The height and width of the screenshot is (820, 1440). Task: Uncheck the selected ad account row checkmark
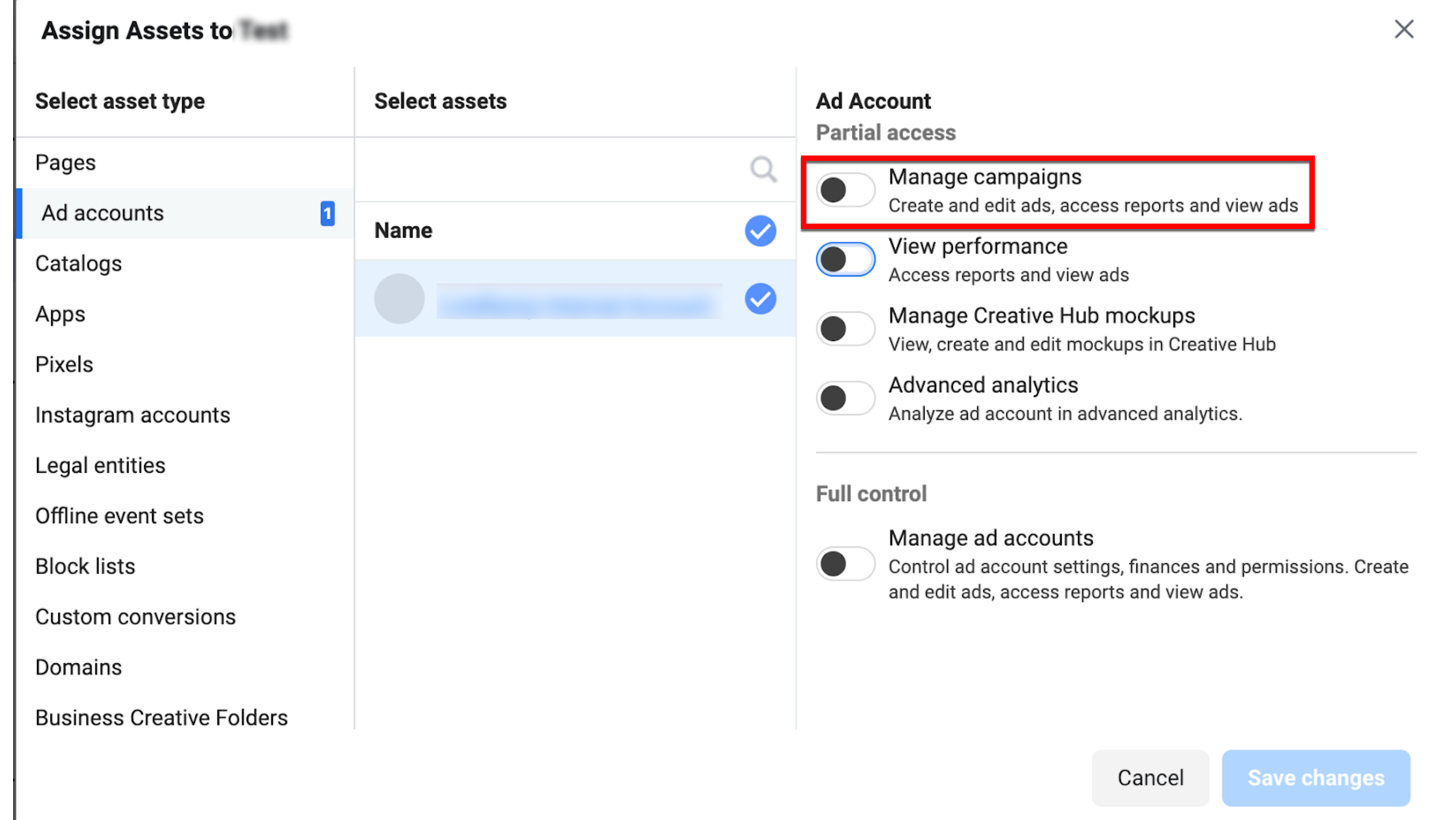pyautogui.click(x=761, y=298)
